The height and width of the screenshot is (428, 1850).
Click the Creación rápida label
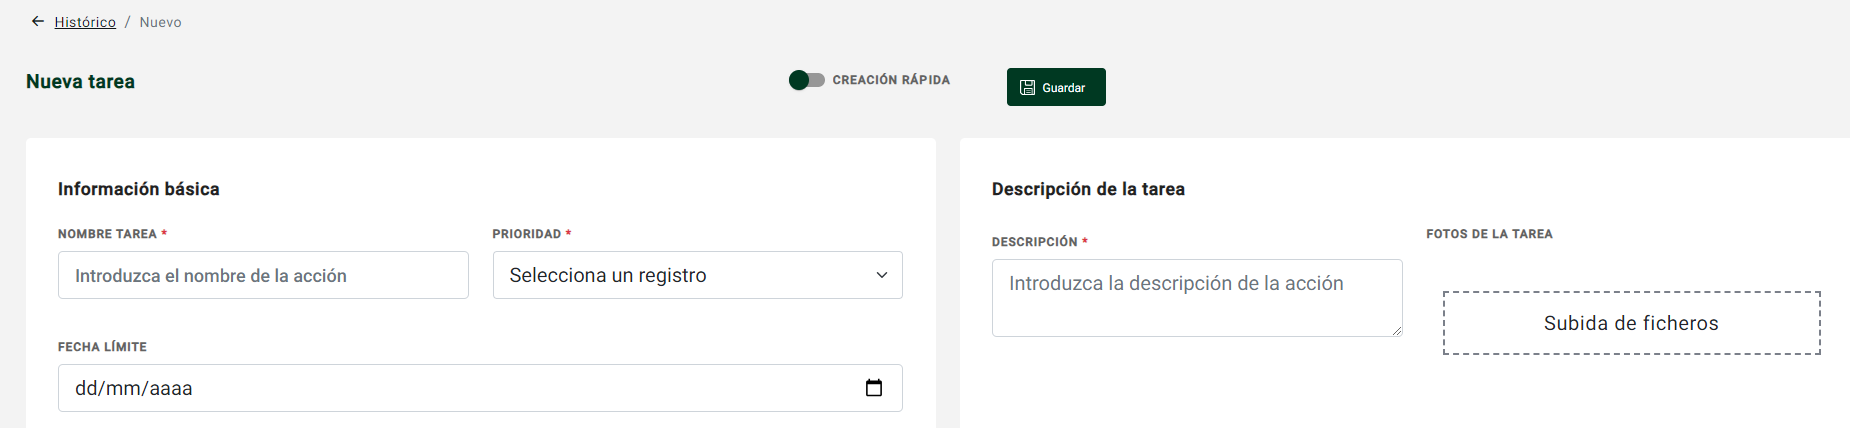[891, 80]
